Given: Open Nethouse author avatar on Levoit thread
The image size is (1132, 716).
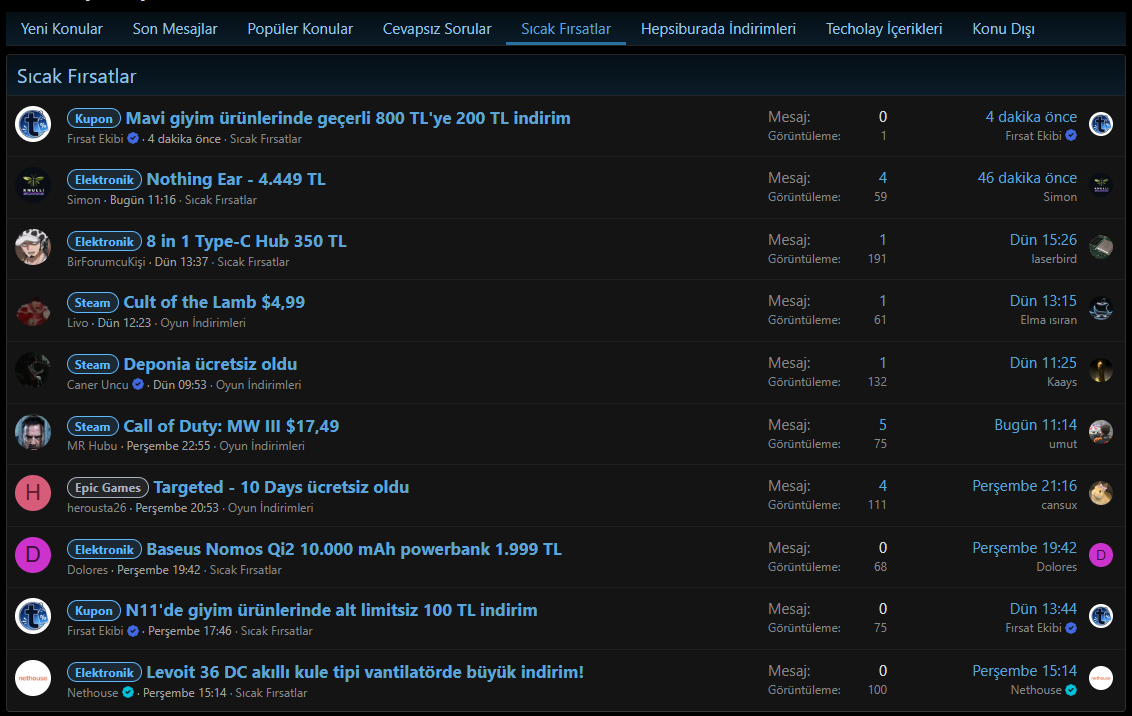Looking at the screenshot, I should pyautogui.click(x=33, y=678).
